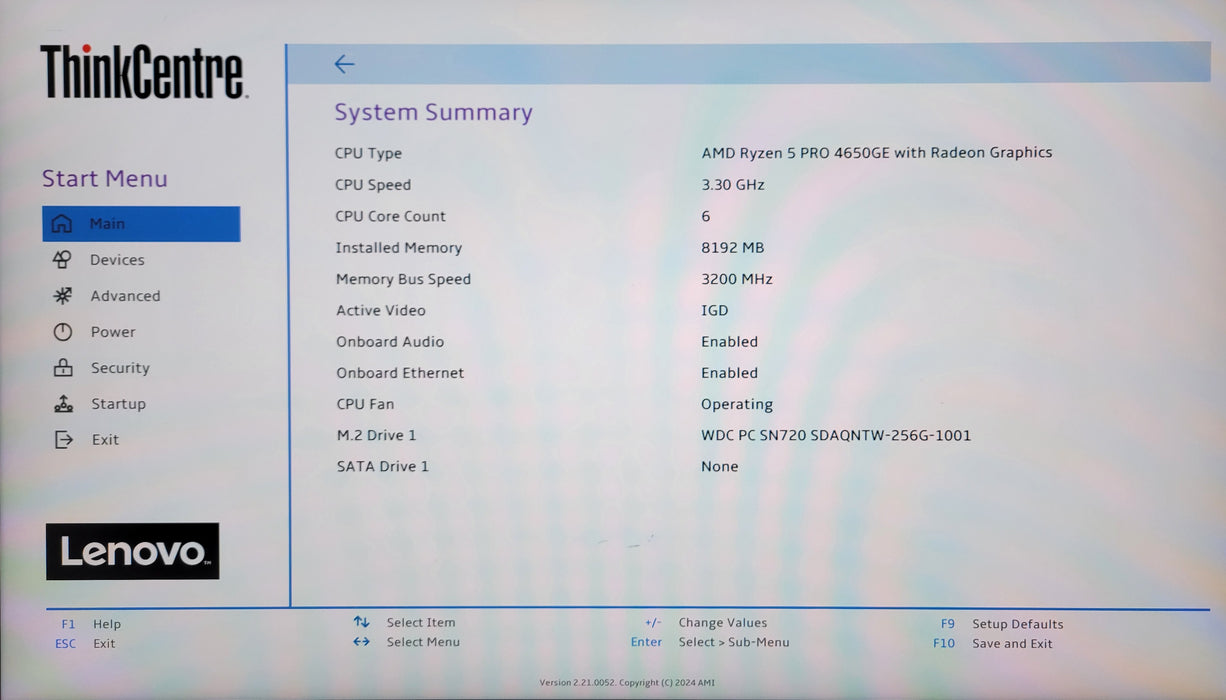Click Enabled value for Onboard Audio
The width and height of the screenshot is (1226, 700).
(730, 342)
